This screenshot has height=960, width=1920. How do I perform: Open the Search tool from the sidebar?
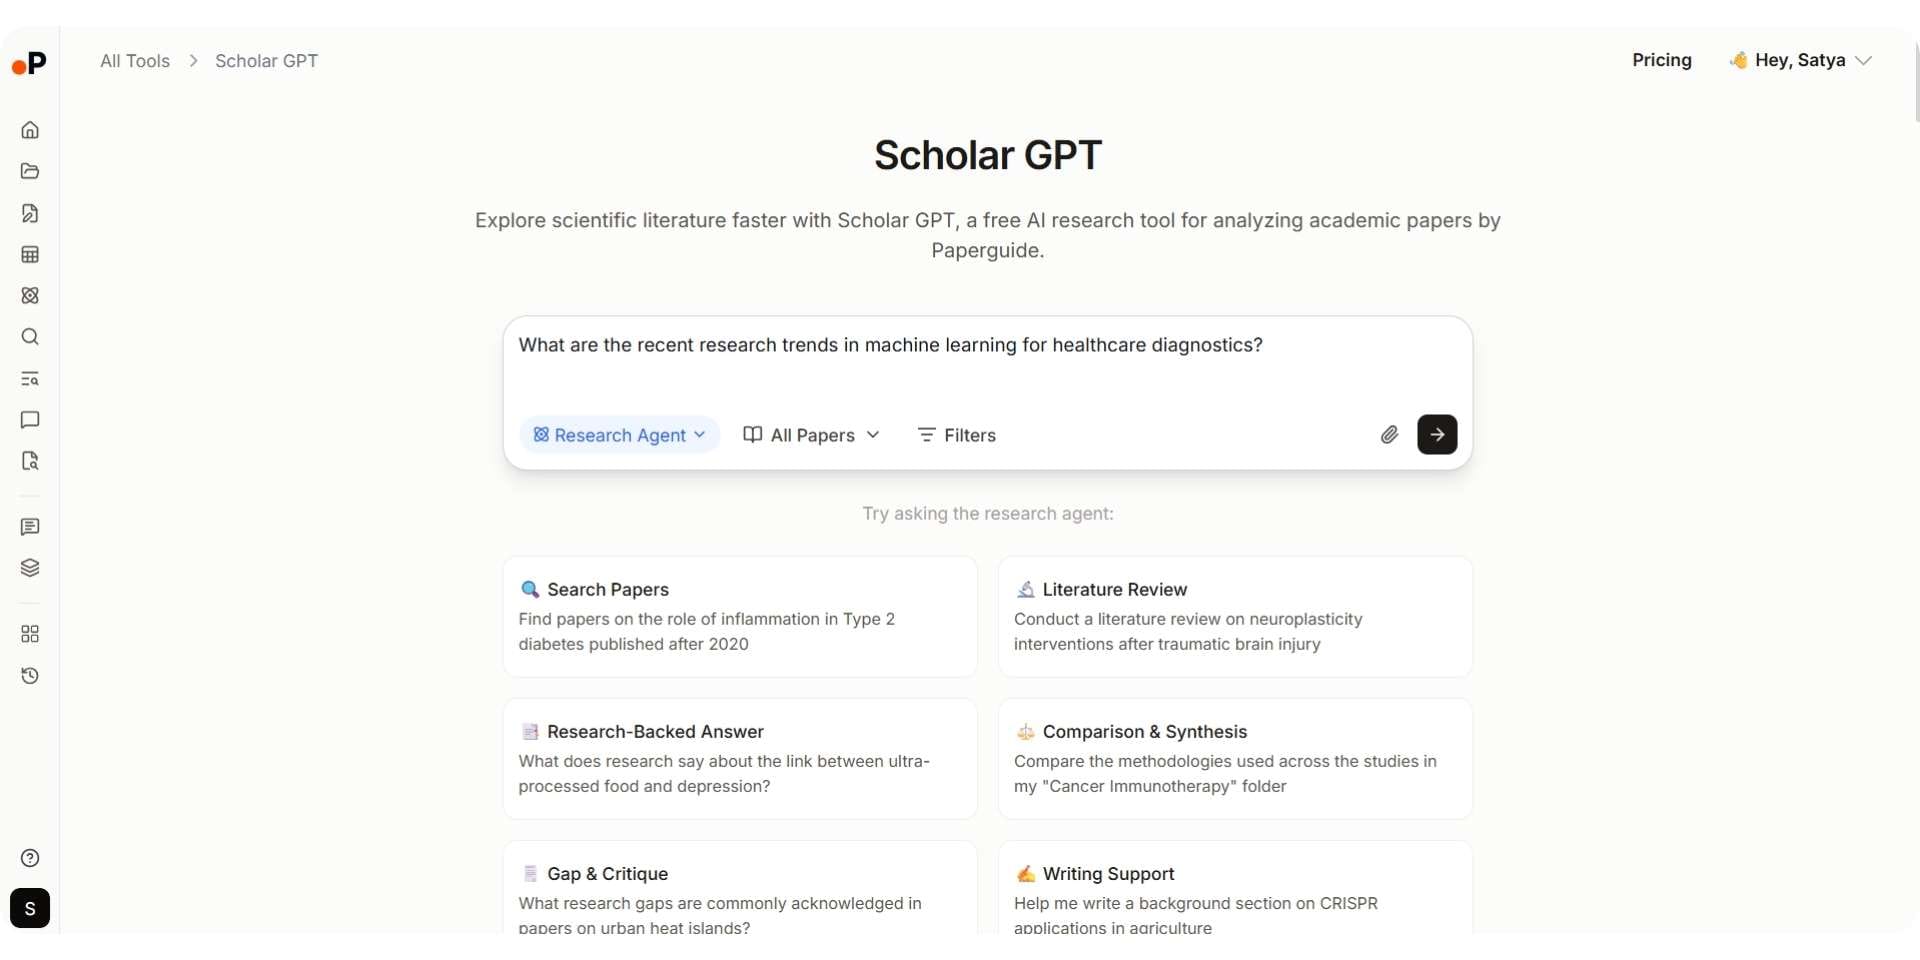30,337
